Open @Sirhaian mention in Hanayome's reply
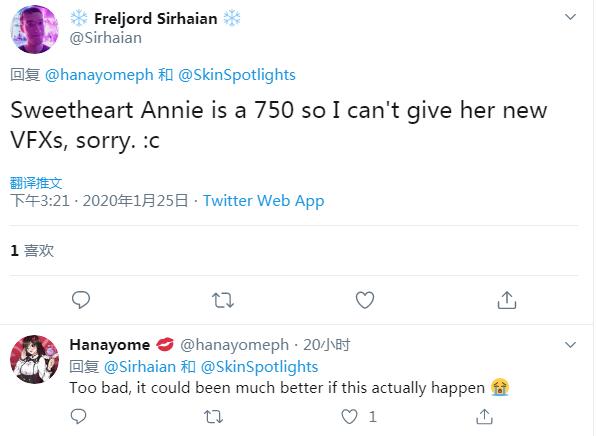 139,367
